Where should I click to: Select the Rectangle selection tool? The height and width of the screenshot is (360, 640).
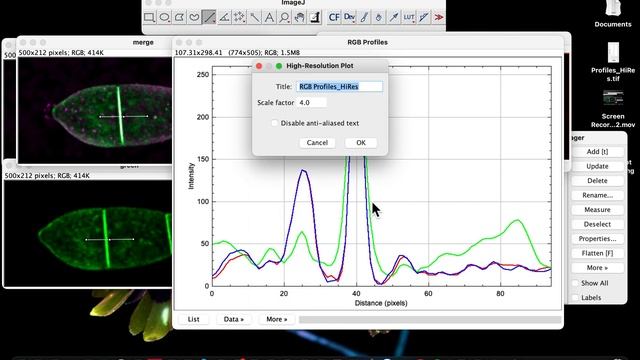[149, 17]
